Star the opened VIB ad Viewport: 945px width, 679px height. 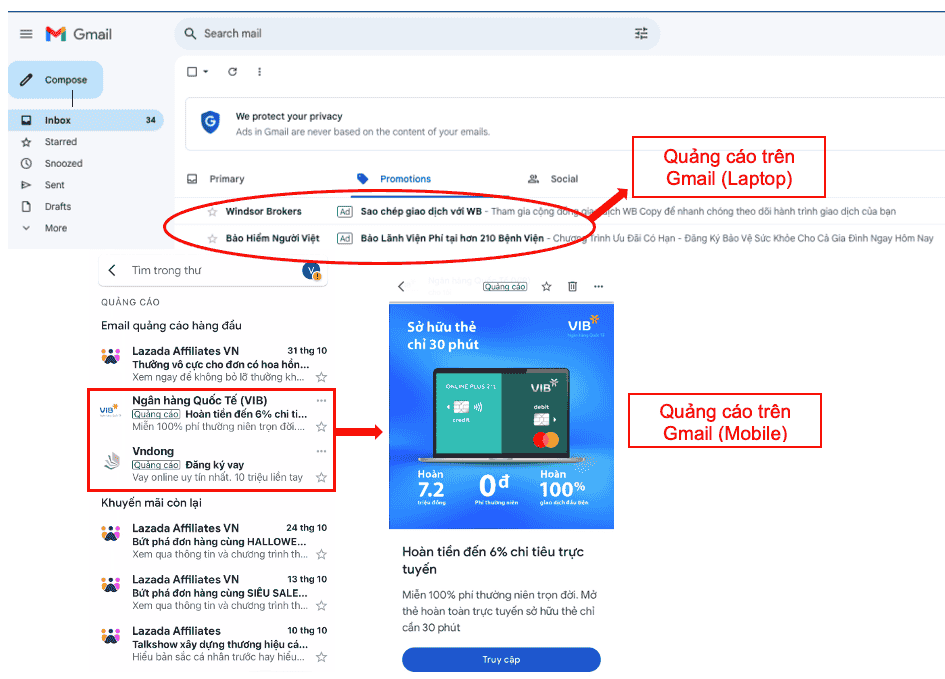tap(547, 287)
